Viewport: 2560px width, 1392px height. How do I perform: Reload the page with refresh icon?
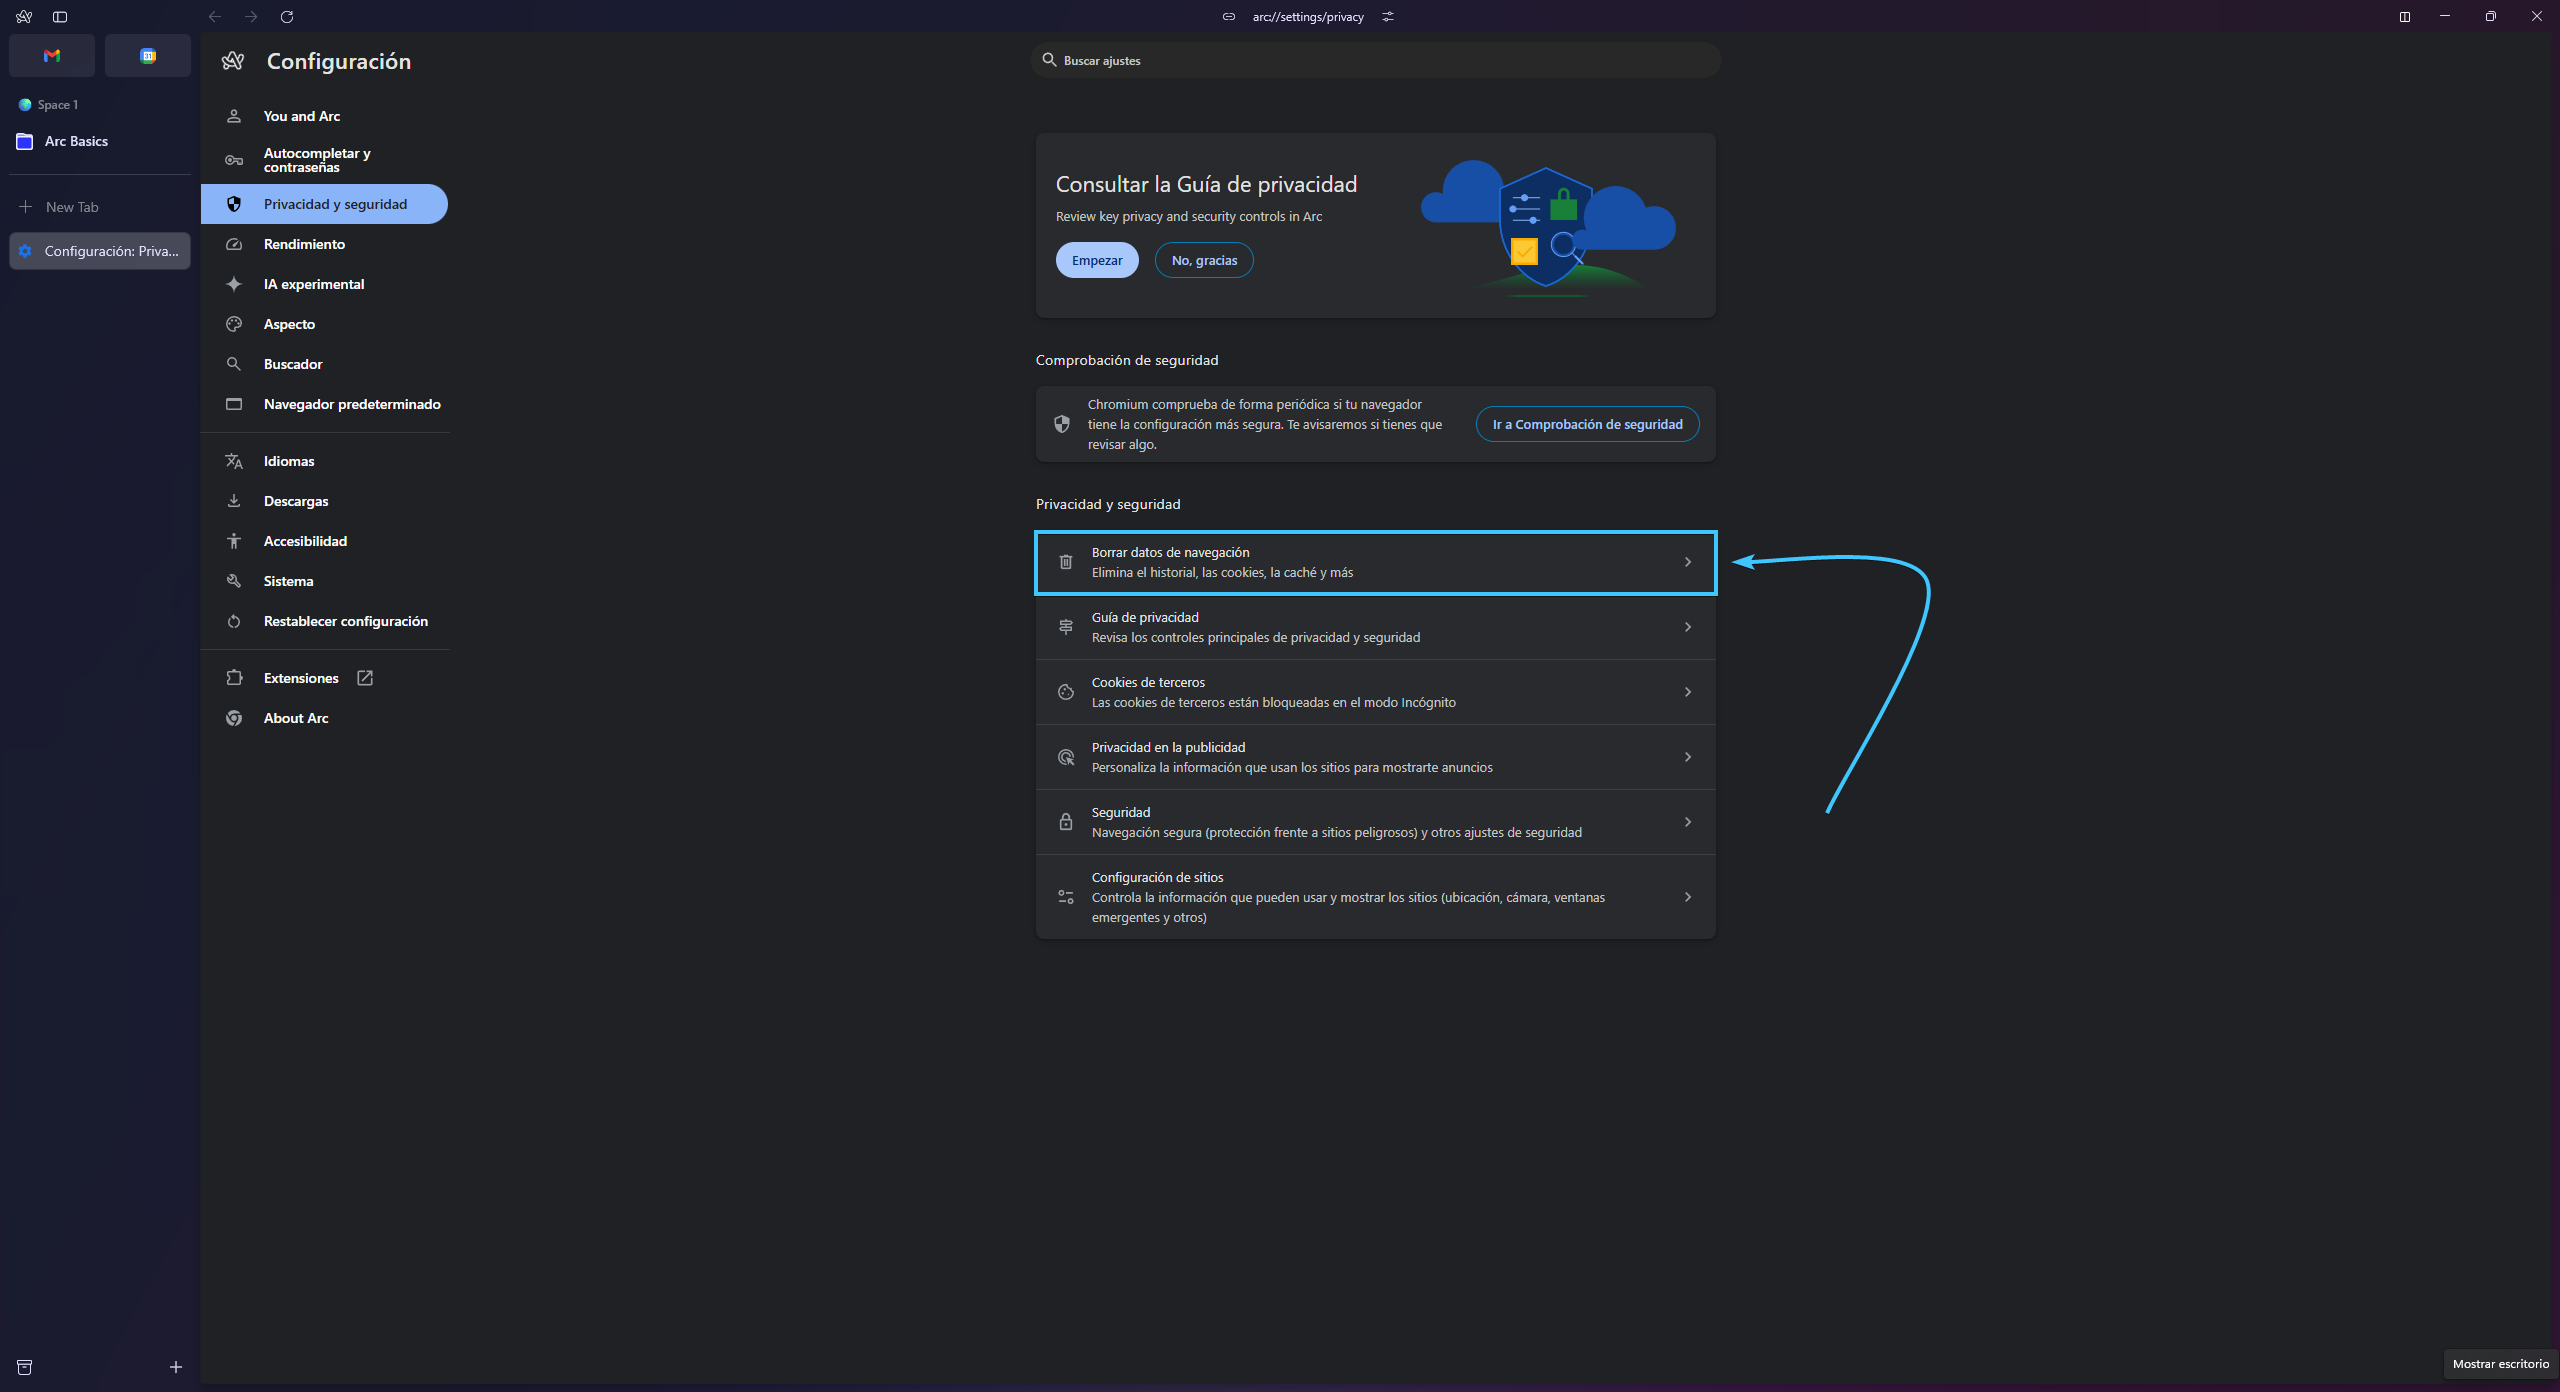(287, 17)
